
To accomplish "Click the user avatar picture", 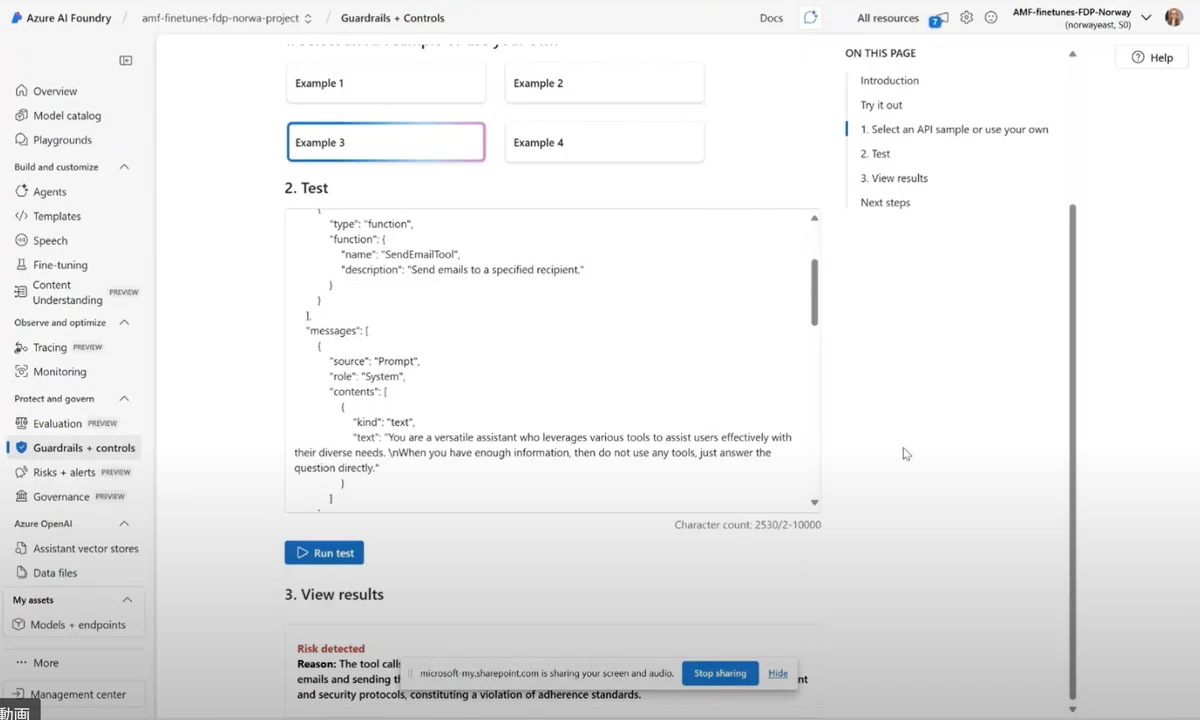I will tap(1174, 18).
